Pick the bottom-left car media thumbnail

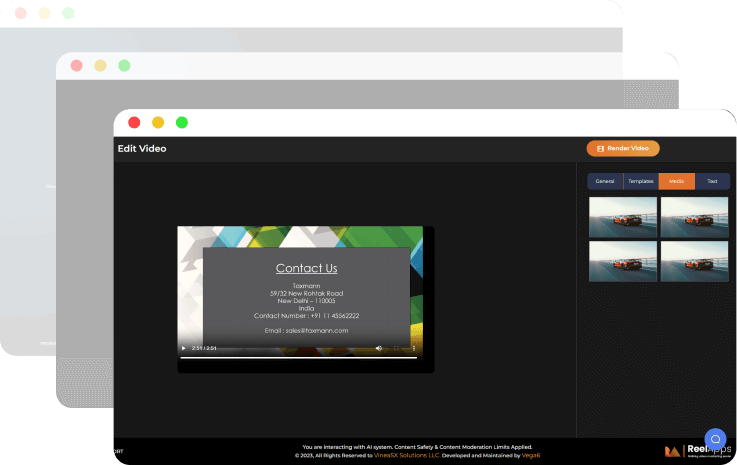coord(622,261)
